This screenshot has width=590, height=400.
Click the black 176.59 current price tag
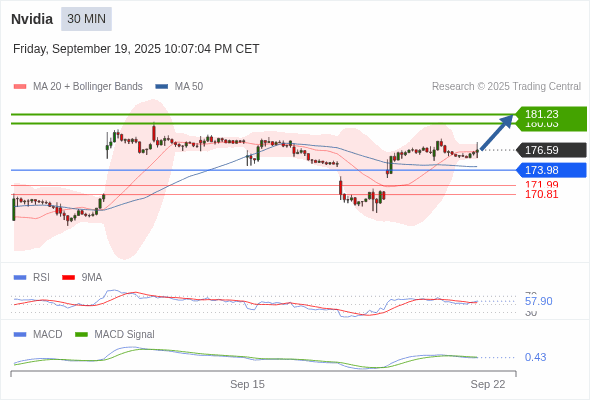(550, 150)
